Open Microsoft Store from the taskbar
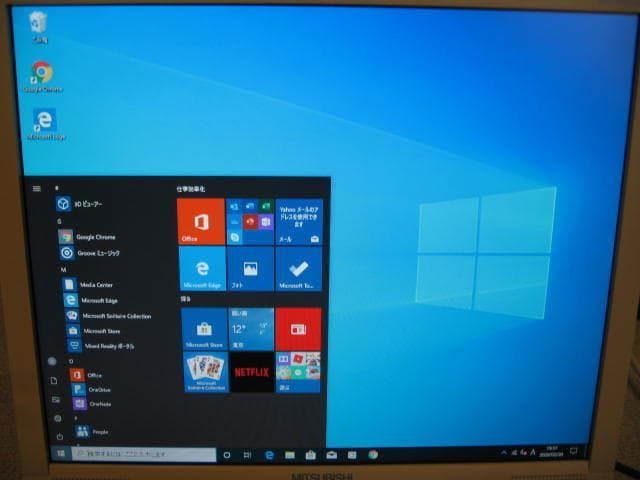 point(311,455)
